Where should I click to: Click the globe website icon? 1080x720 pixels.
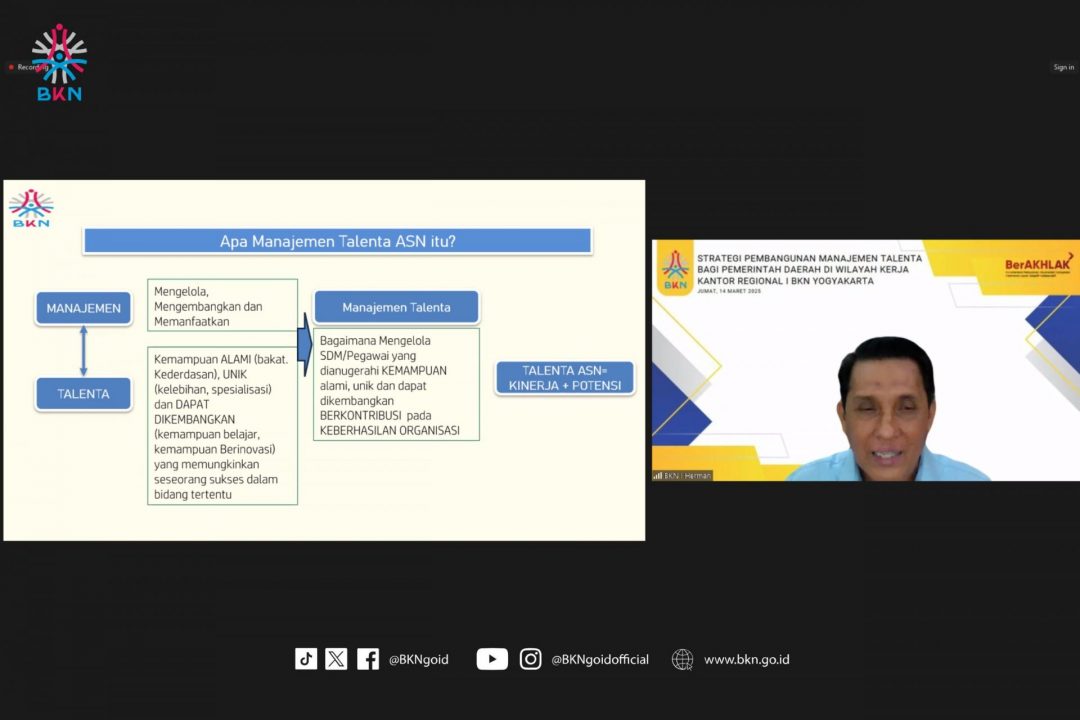(x=683, y=659)
